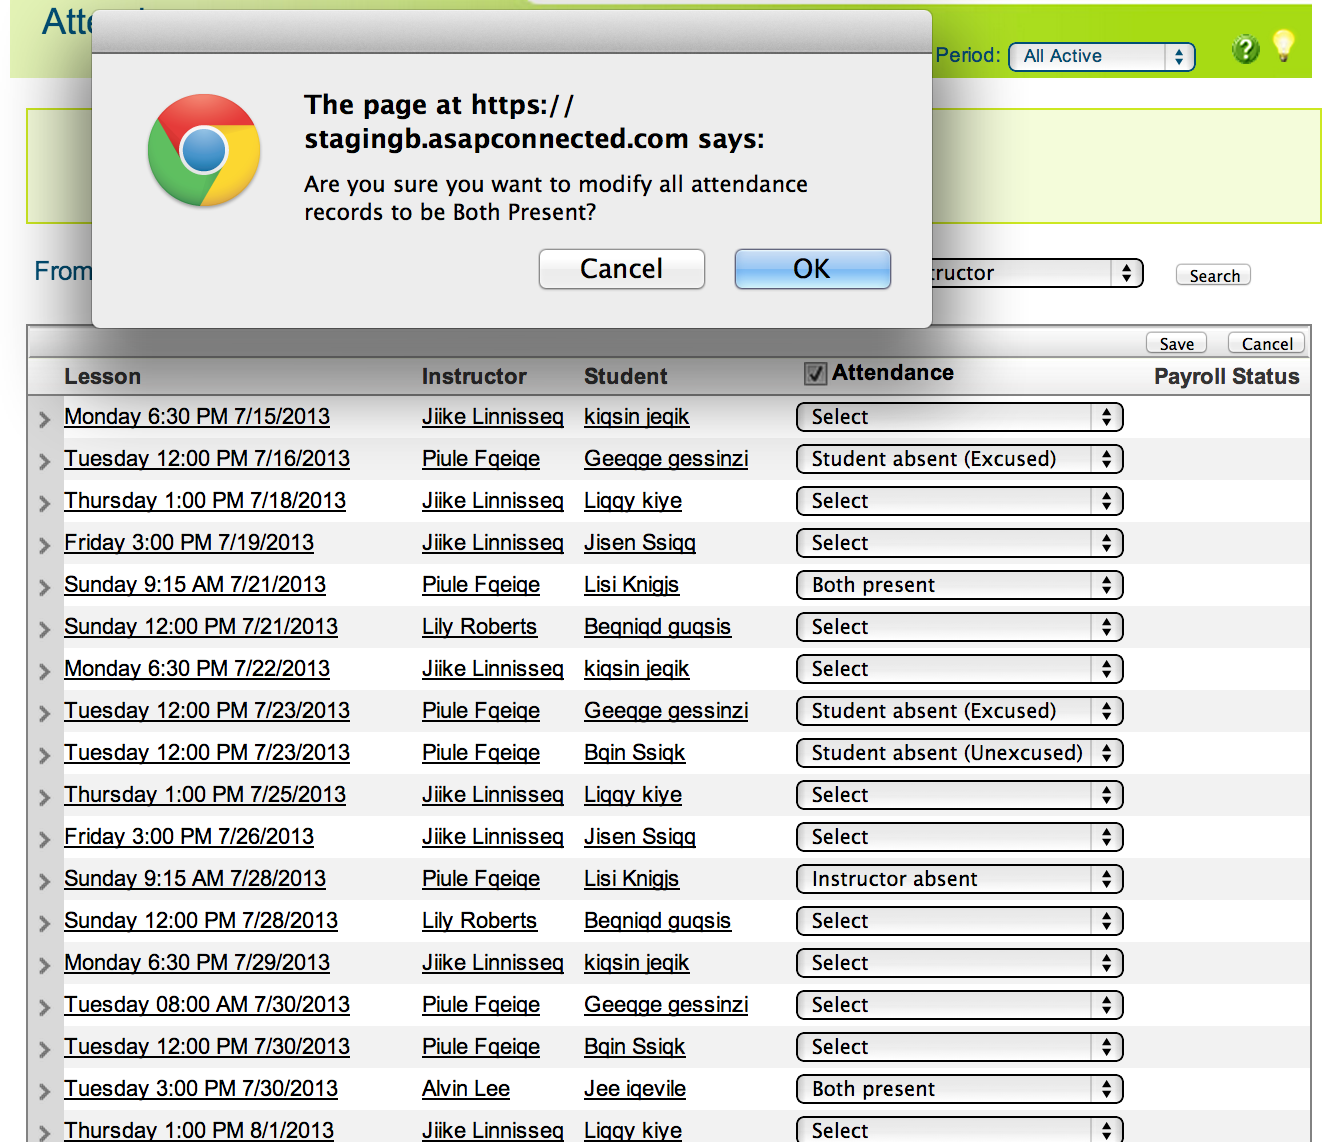Open Liqqy kiye student link in 7/25/2013 row
Viewport: 1338px width, 1142px height.
pos(633,795)
